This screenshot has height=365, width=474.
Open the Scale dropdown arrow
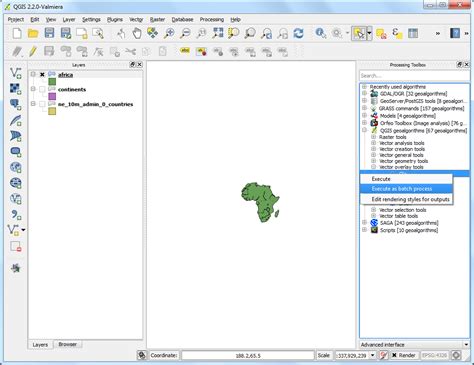[373, 355]
